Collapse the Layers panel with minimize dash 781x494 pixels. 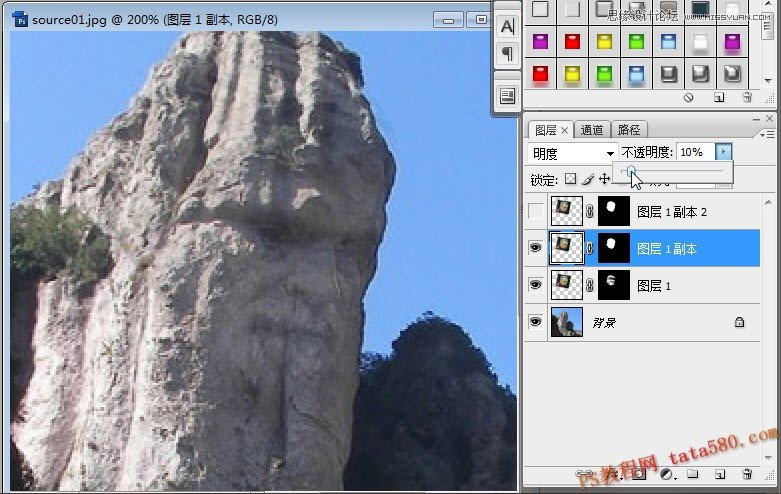pyautogui.click(x=757, y=119)
